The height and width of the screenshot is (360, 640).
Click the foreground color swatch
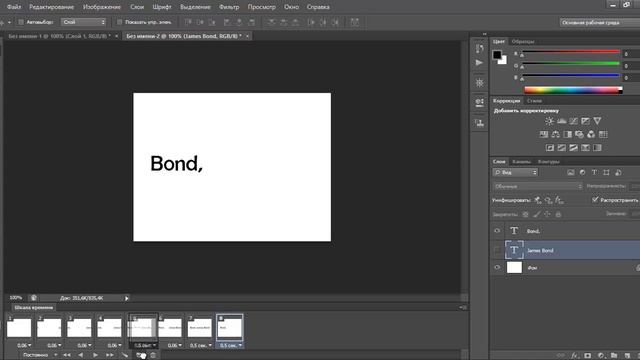click(x=497, y=55)
